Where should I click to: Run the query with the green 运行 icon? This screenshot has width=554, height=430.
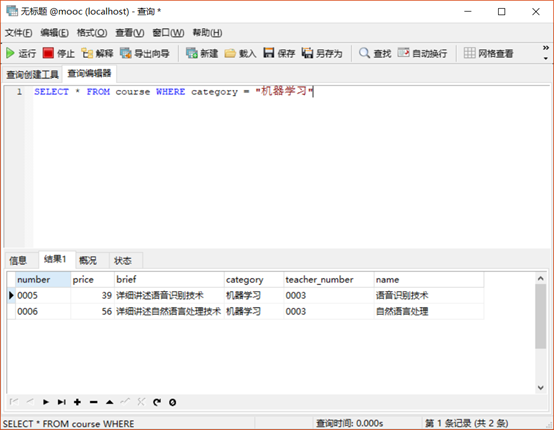21,53
